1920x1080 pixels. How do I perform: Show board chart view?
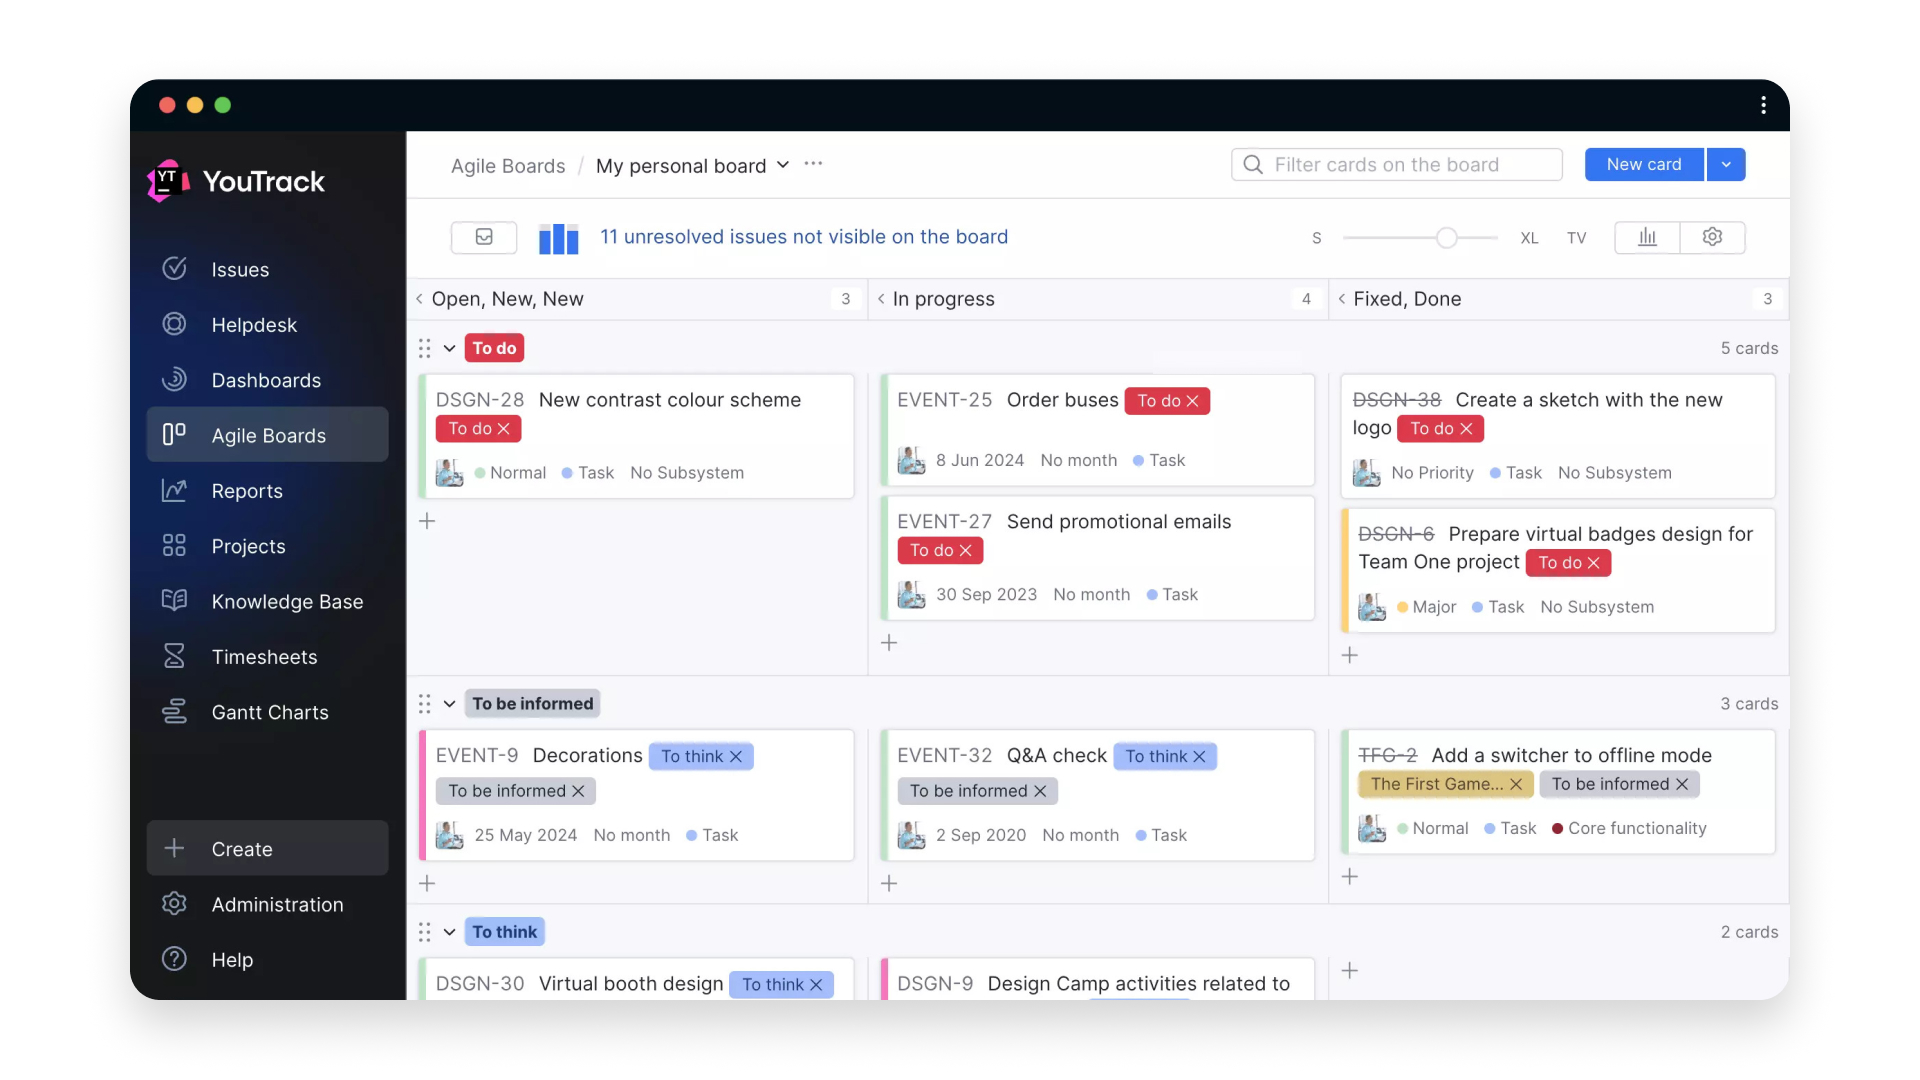pos(1647,237)
